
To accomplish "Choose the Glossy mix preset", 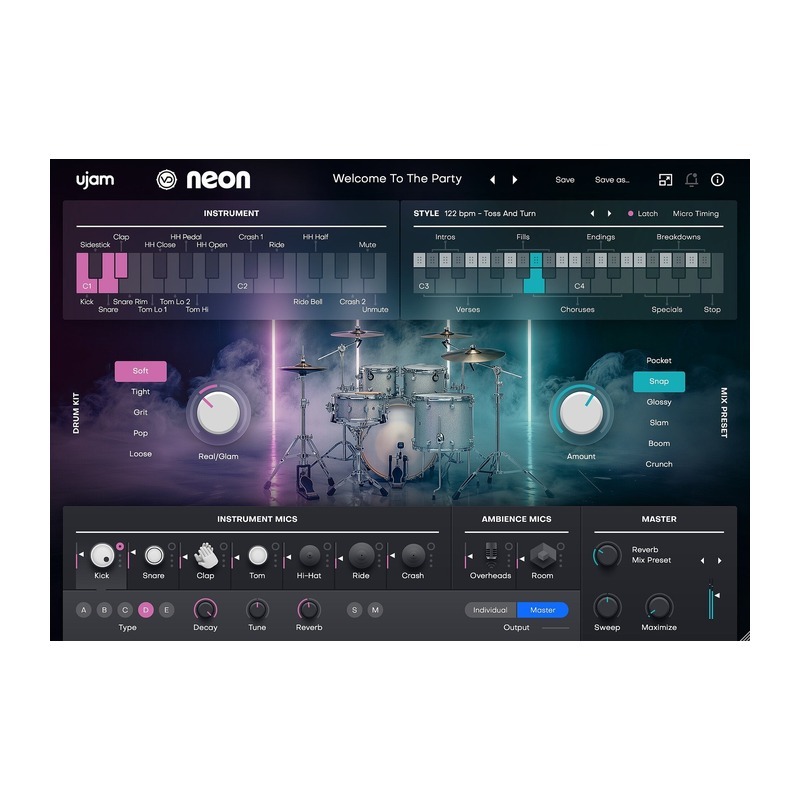I will pyautogui.click(x=659, y=402).
